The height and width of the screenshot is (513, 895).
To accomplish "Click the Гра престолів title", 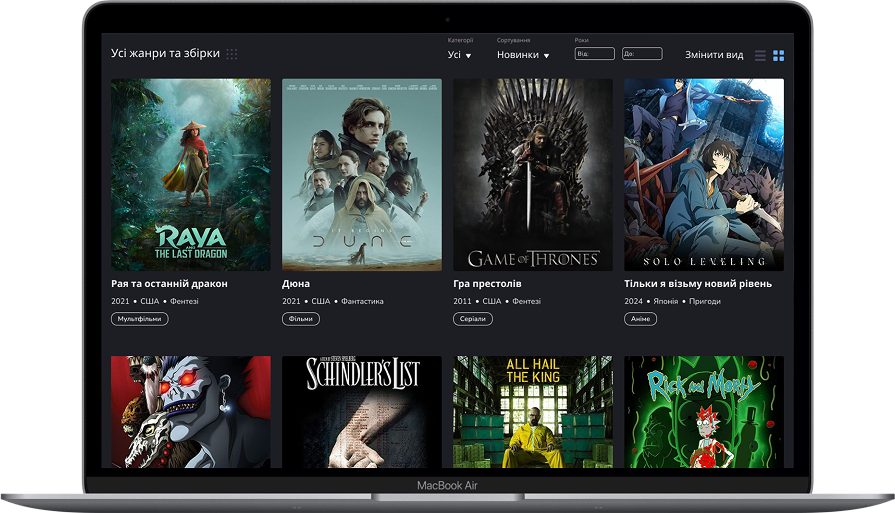I will 487,284.
